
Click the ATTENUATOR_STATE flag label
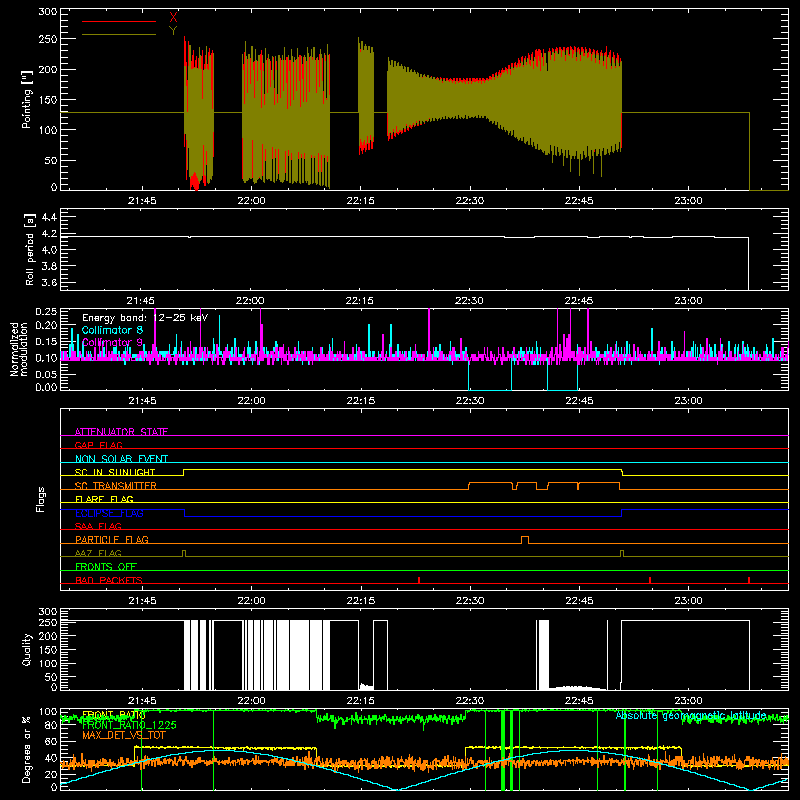(x=121, y=432)
